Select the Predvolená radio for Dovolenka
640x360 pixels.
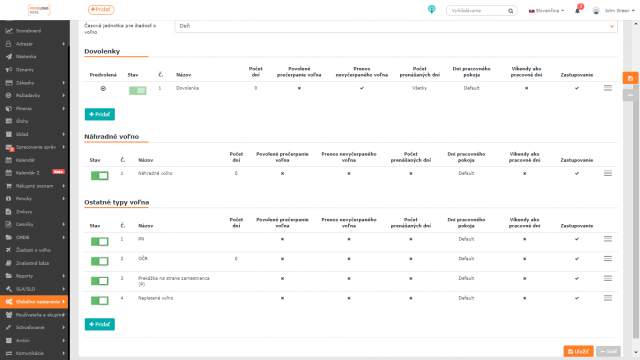tap(103, 88)
